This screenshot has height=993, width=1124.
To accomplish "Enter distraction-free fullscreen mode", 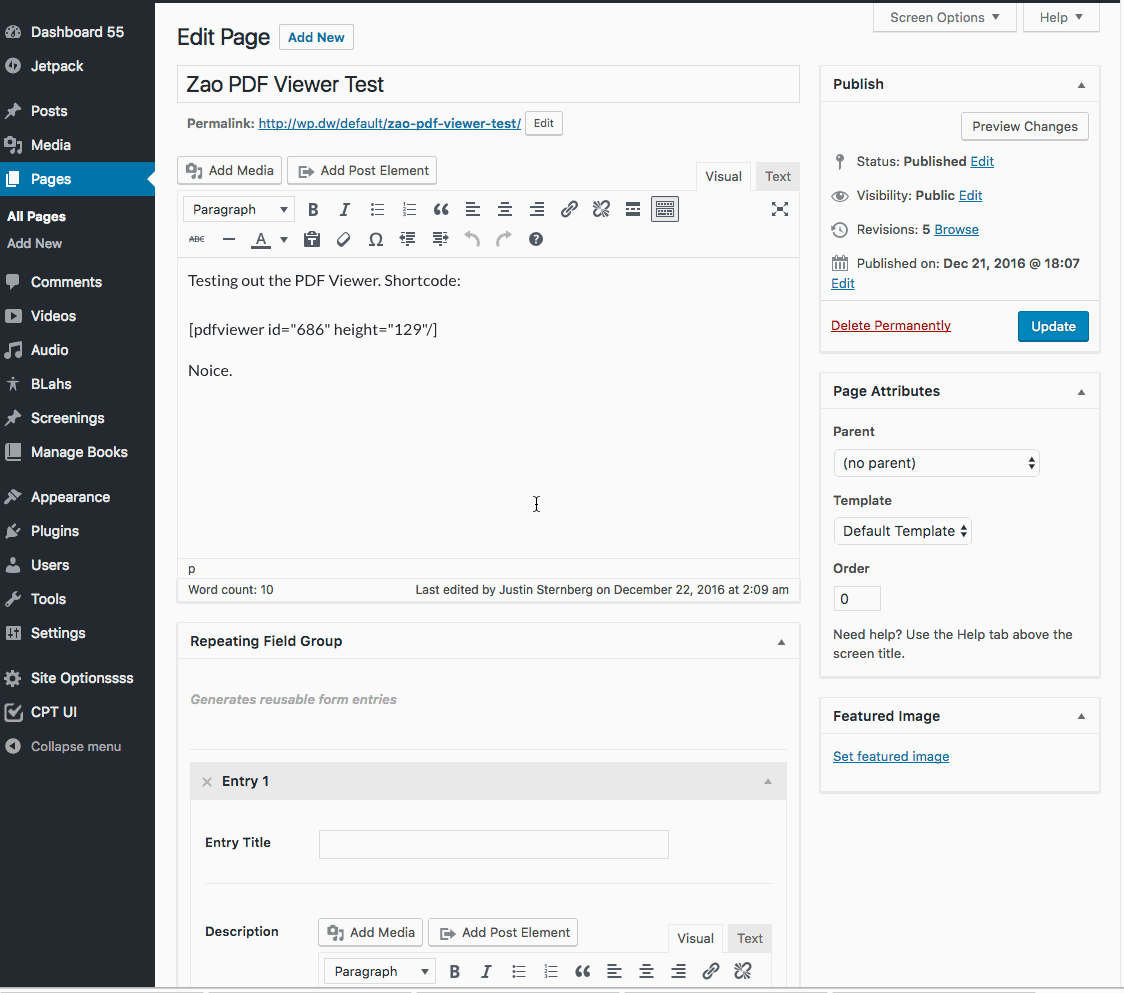I will [780, 209].
